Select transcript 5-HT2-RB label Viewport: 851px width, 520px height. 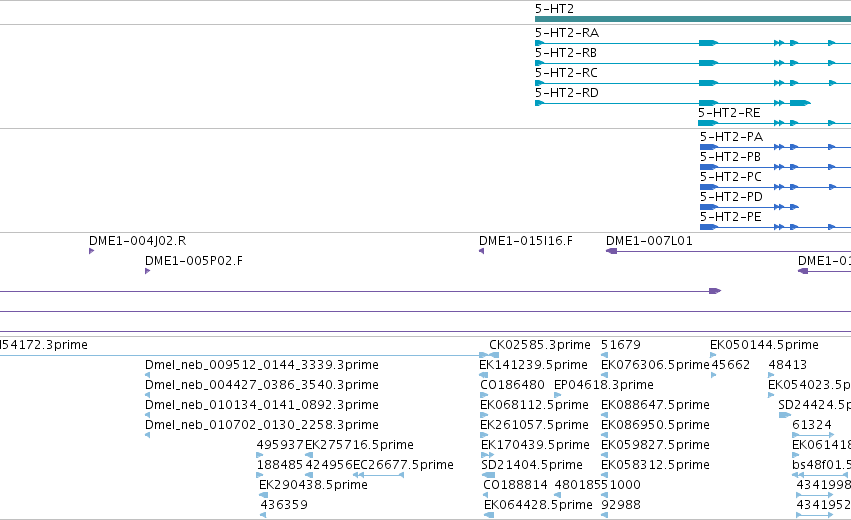coord(566,53)
